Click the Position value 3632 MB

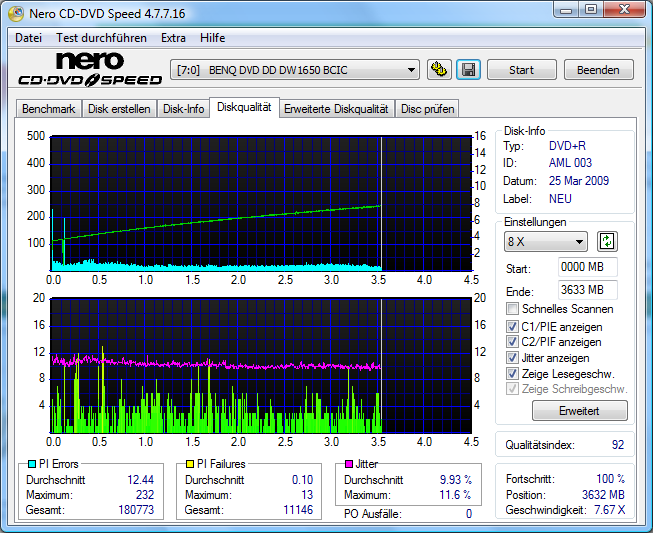click(603, 495)
